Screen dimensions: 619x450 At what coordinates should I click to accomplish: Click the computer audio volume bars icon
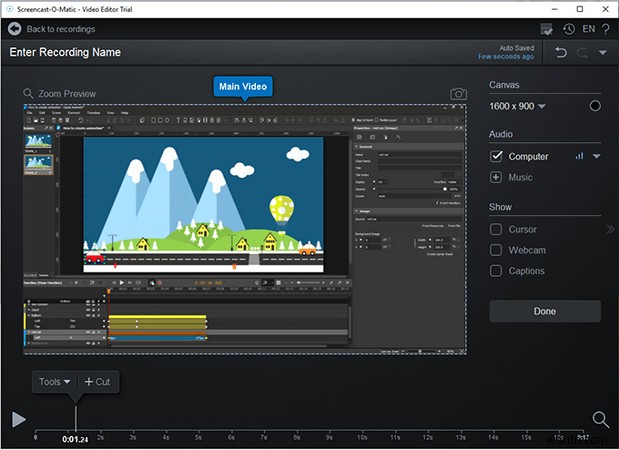point(579,156)
